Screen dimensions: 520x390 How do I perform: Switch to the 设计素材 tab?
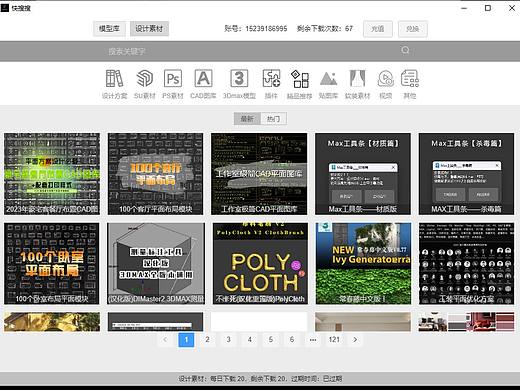tap(149, 29)
